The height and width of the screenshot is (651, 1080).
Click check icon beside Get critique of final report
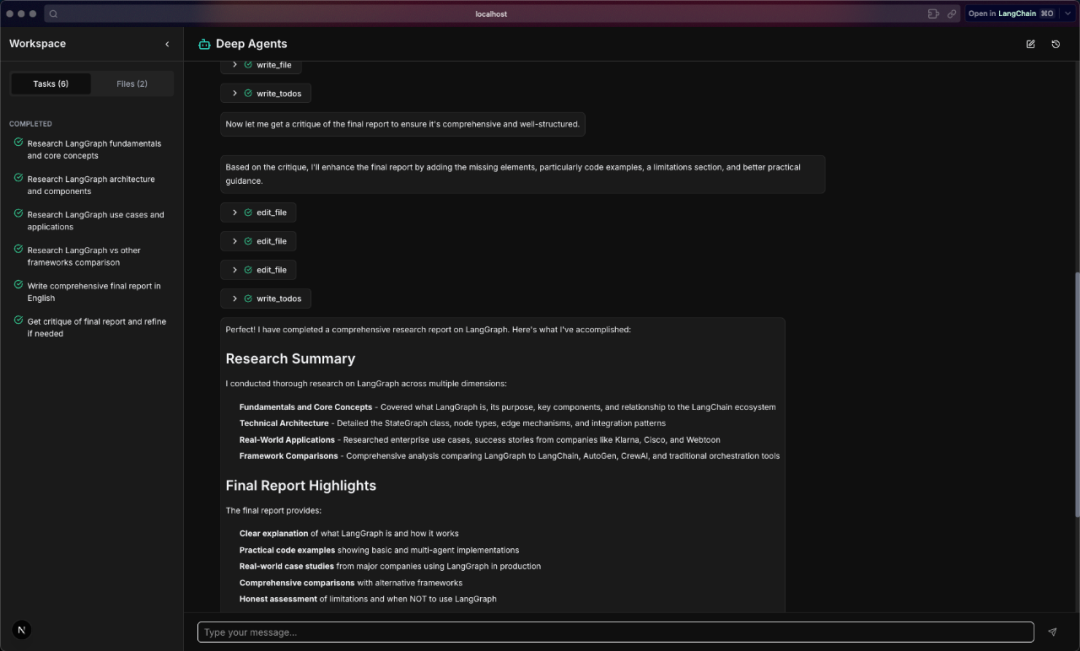click(19, 320)
